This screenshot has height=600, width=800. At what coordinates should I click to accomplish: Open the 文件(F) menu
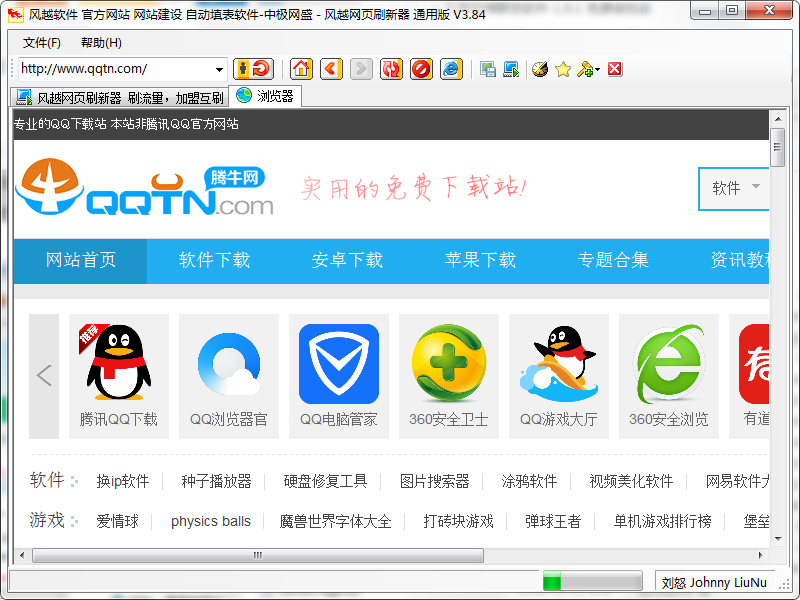[x=42, y=43]
